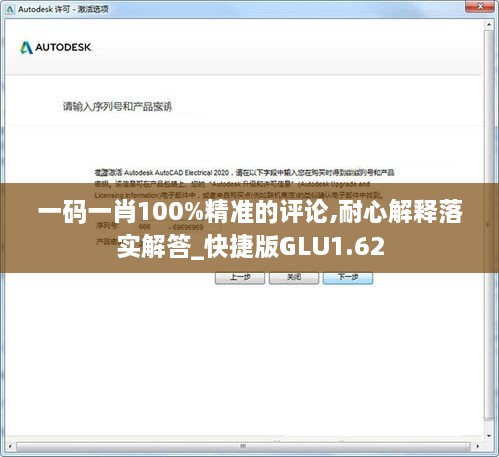Click the 上一步 (Back) button
499x457 pixels.
click(x=240, y=277)
